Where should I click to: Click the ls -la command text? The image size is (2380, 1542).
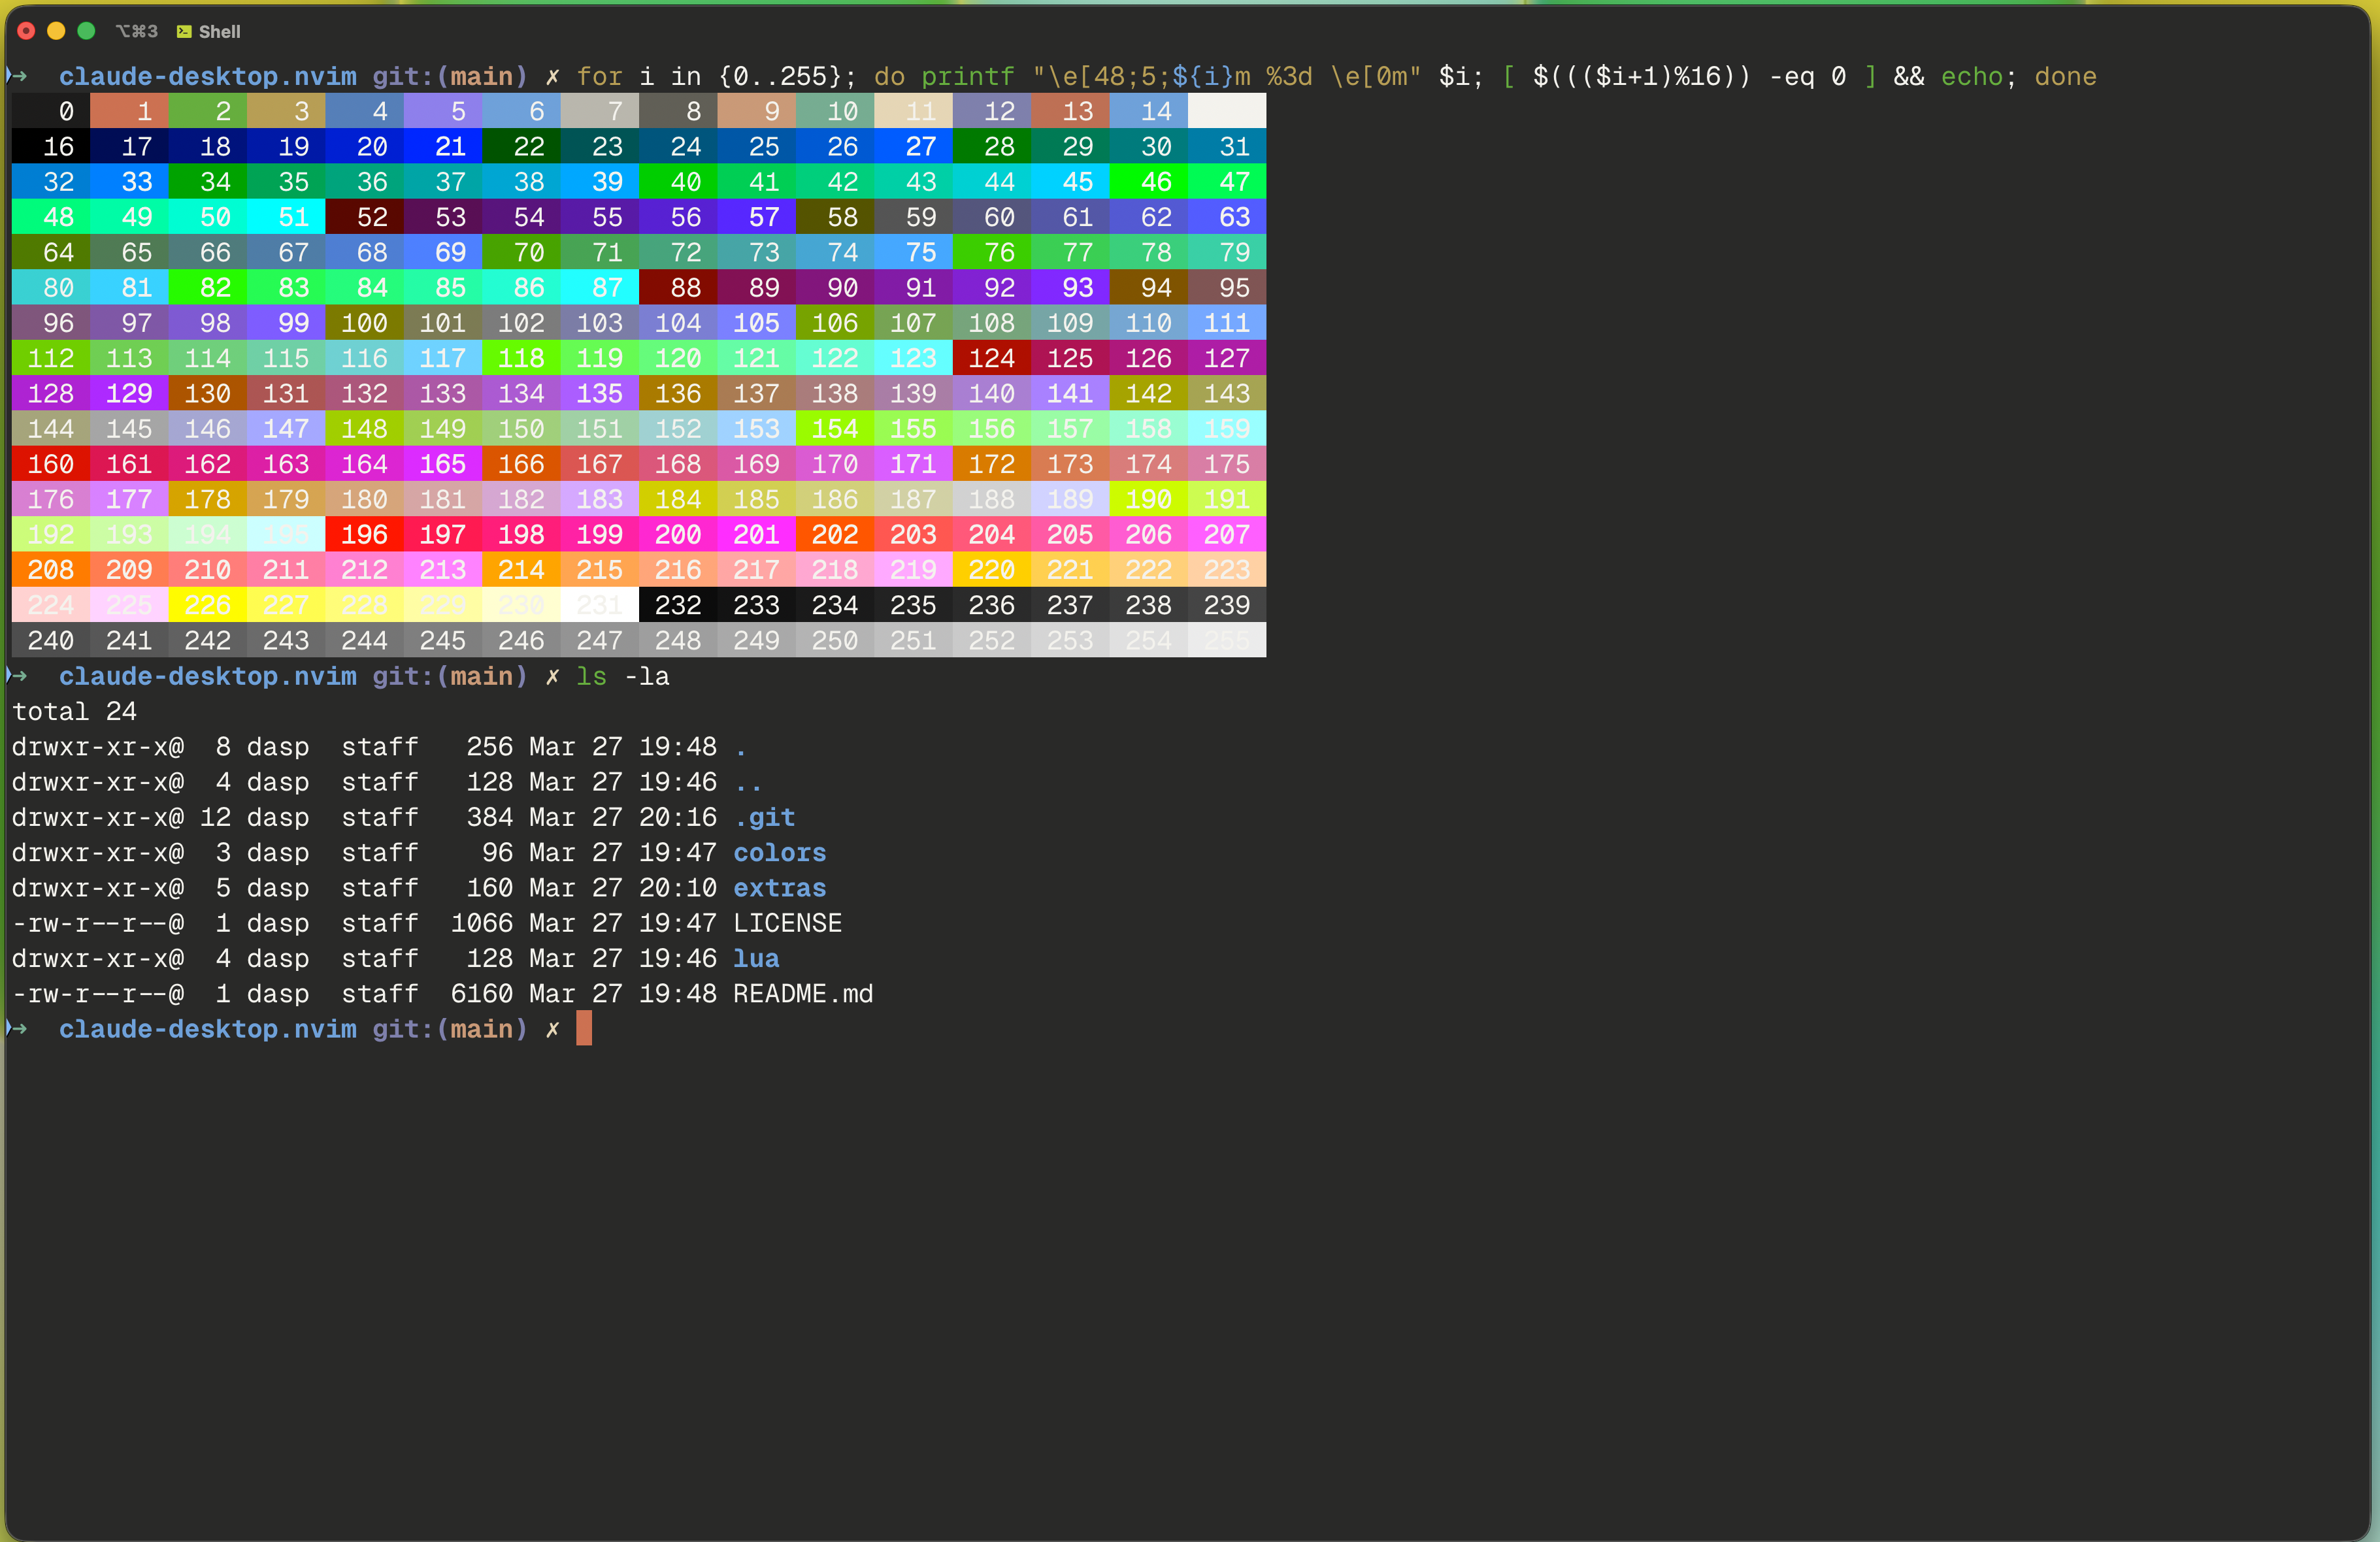click(623, 677)
